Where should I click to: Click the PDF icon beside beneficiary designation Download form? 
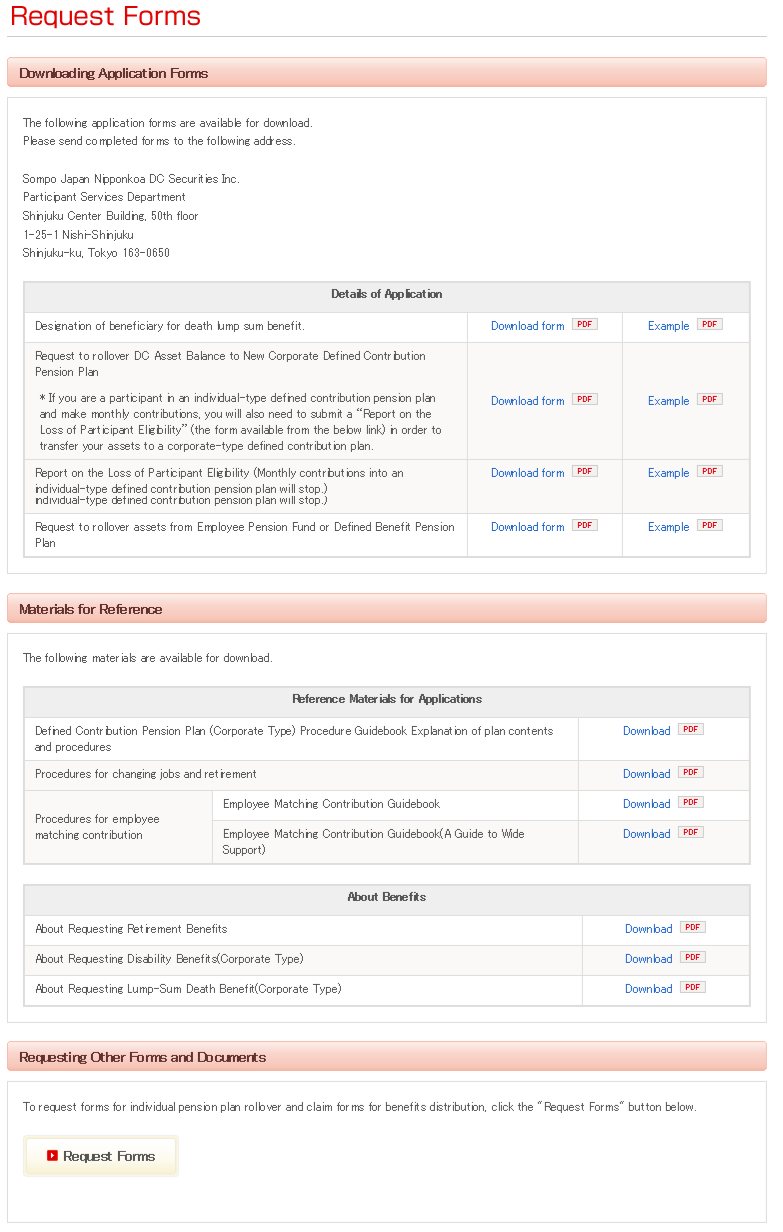[584, 324]
